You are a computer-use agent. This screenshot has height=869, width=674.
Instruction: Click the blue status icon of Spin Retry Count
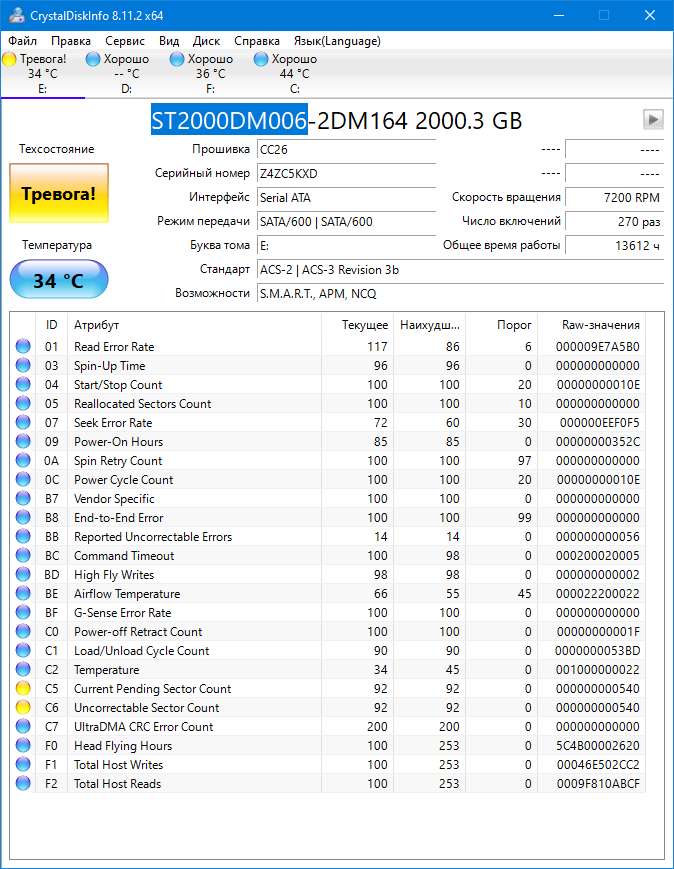pyautogui.click(x=23, y=461)
